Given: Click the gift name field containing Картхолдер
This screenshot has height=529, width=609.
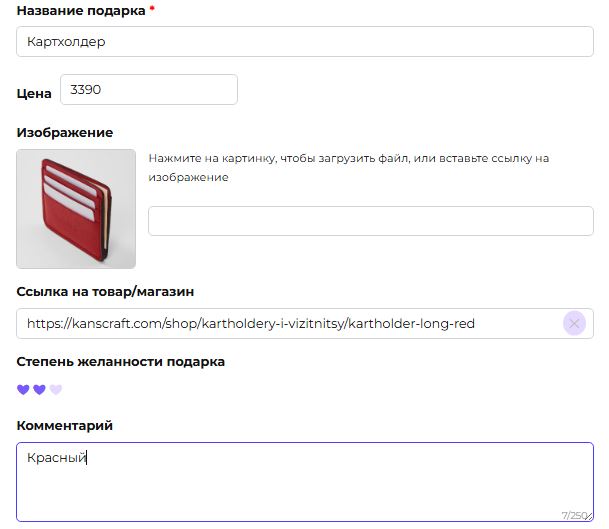Looking at the screenshot, I should [304, 42].
